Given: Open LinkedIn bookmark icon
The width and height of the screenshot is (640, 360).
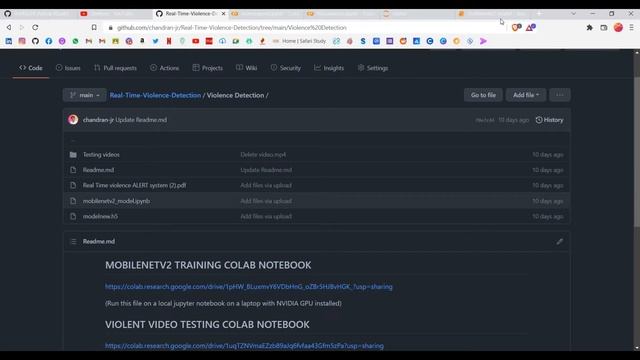Looking at the screenshot, I should coord(9,41).
